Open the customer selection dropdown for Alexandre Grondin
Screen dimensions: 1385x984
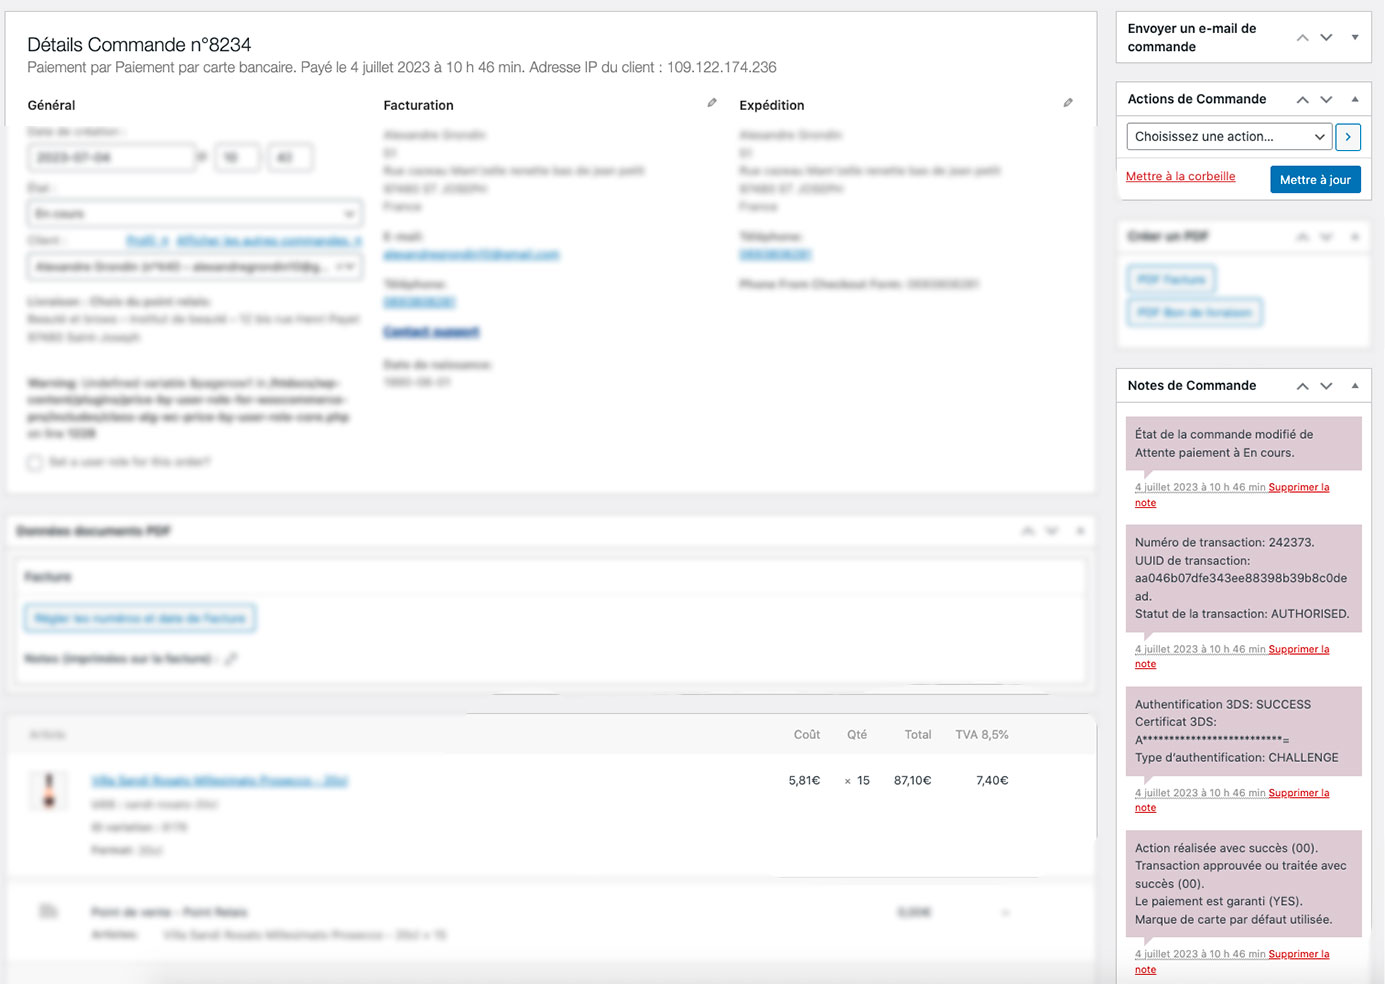[195, 267]
